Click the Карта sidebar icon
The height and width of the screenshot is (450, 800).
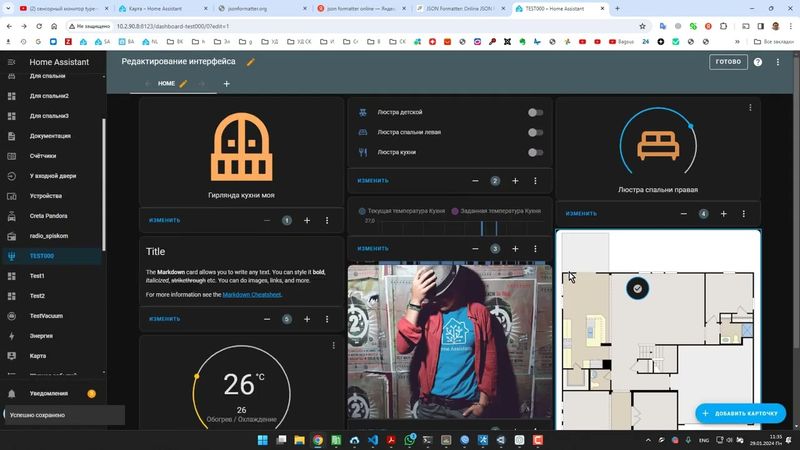coord(12,356)
